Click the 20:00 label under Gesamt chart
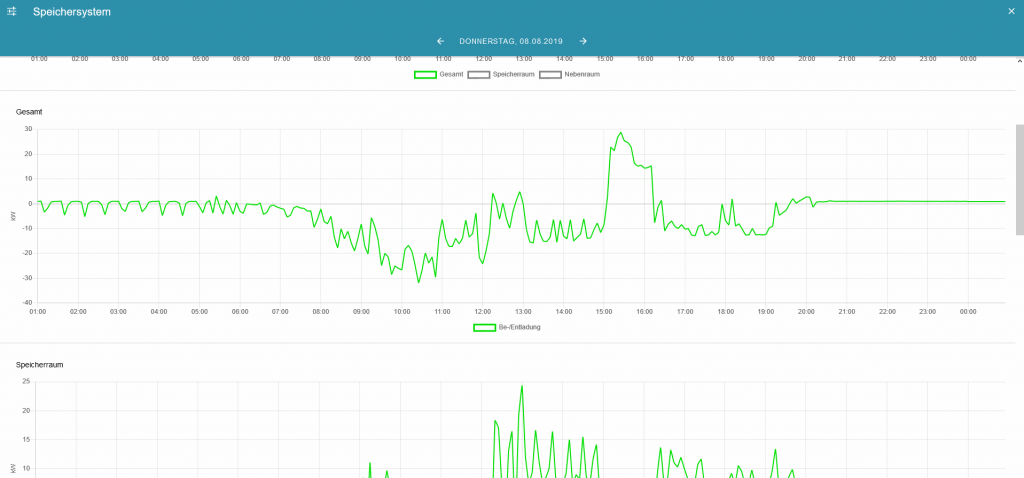 (x=807, y=311)
